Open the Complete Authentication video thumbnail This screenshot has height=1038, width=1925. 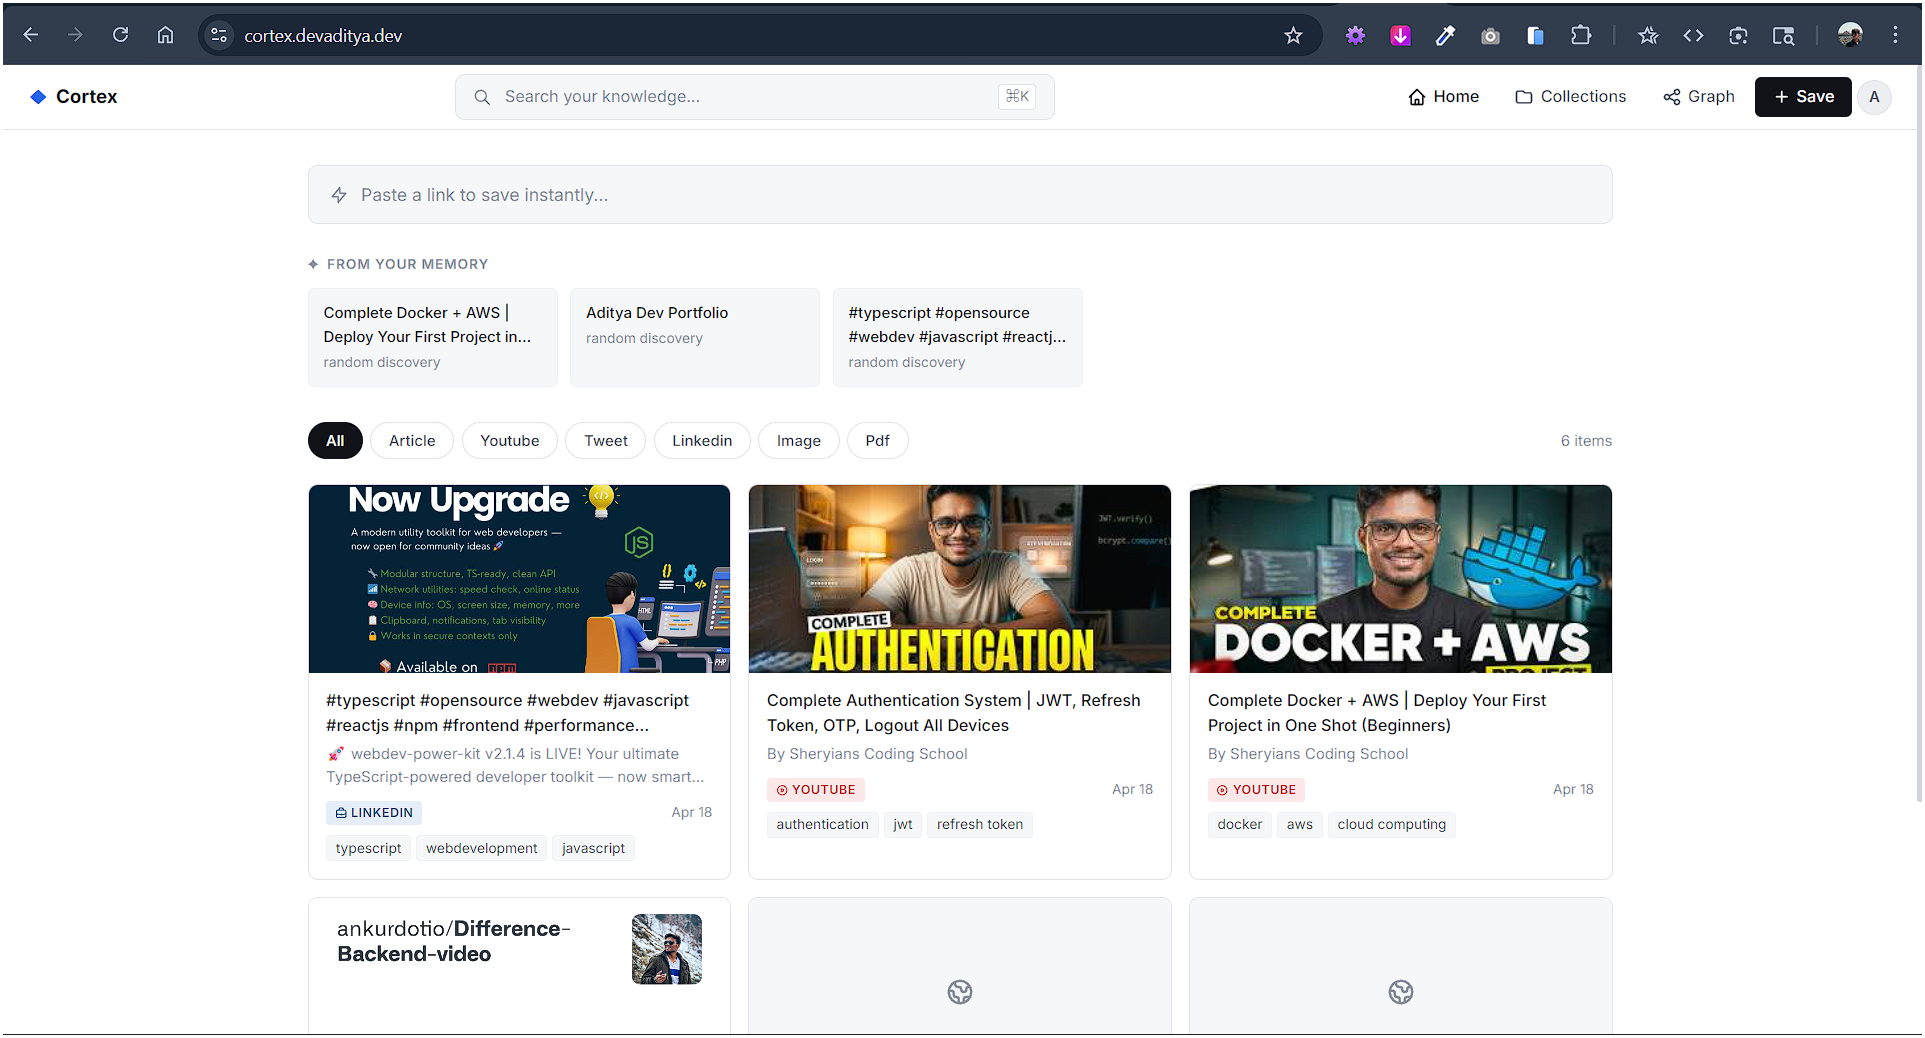click(959, 579)
